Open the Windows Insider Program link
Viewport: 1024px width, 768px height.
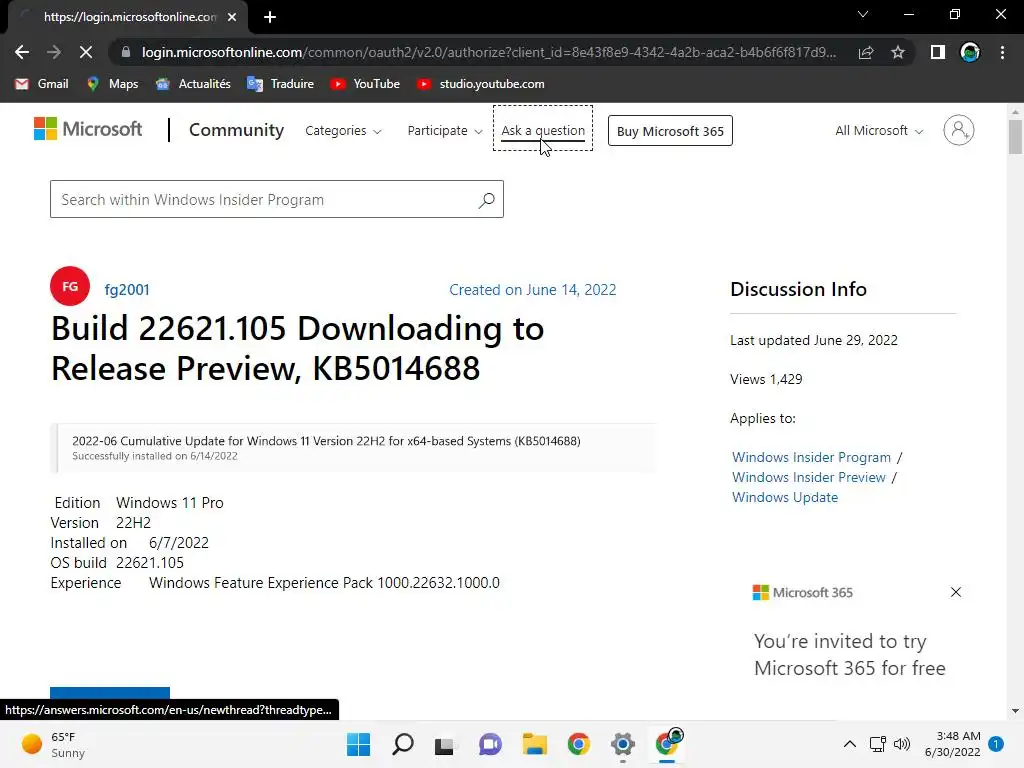[x=811, y=457]
